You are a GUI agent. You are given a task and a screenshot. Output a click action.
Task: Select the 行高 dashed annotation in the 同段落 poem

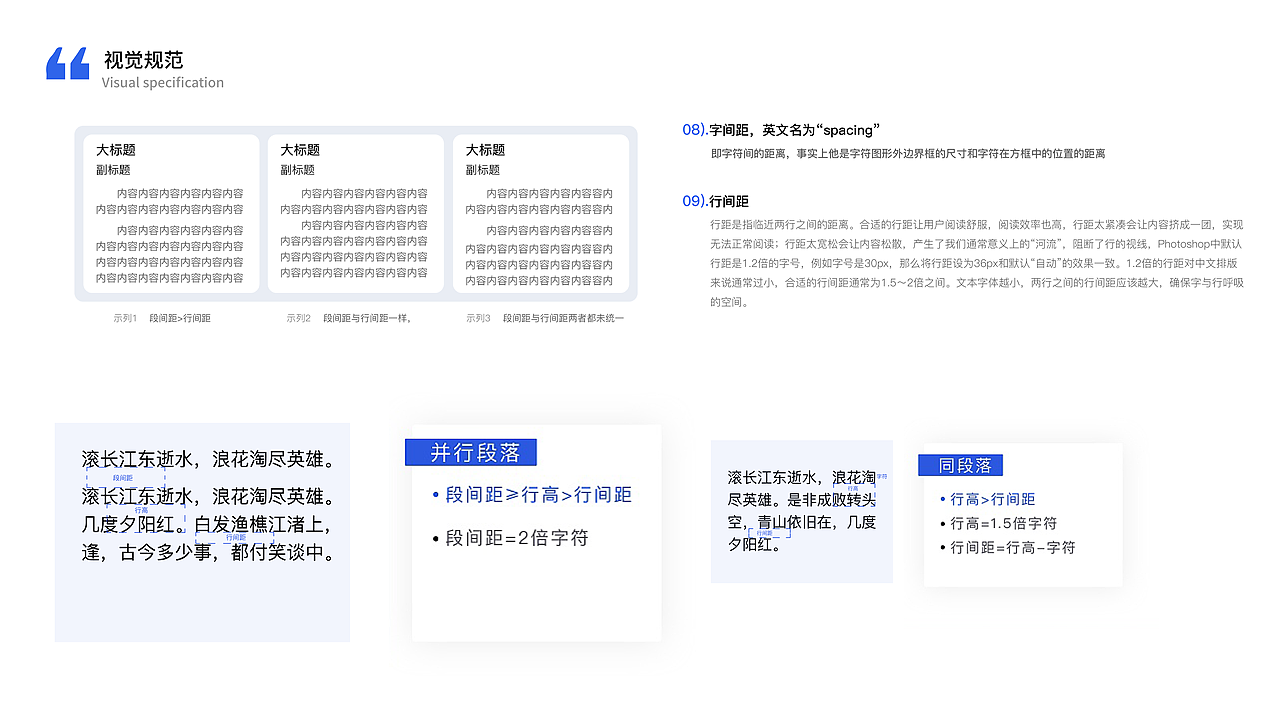pyautogui.click(x=853, y=489)
